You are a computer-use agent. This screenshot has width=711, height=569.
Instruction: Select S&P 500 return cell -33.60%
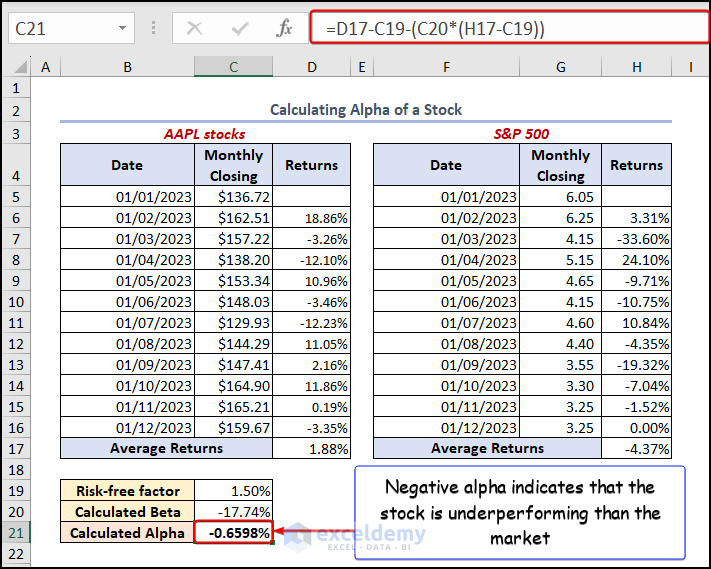tap(637, 238)
